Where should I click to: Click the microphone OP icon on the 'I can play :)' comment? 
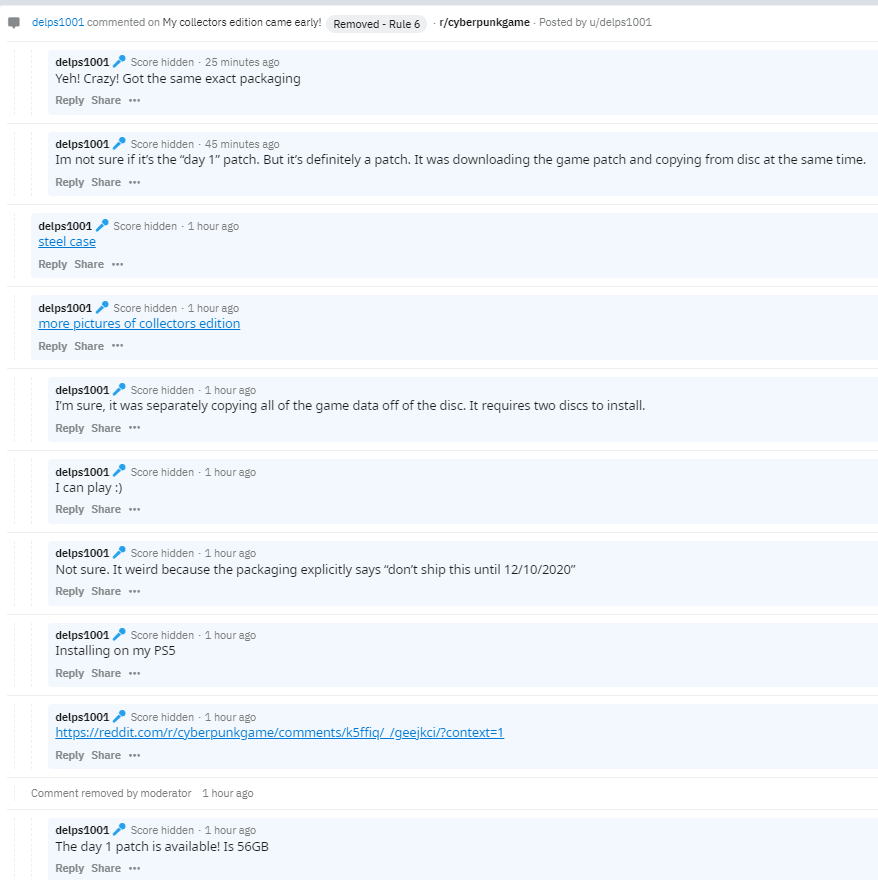tap(119, 471)
